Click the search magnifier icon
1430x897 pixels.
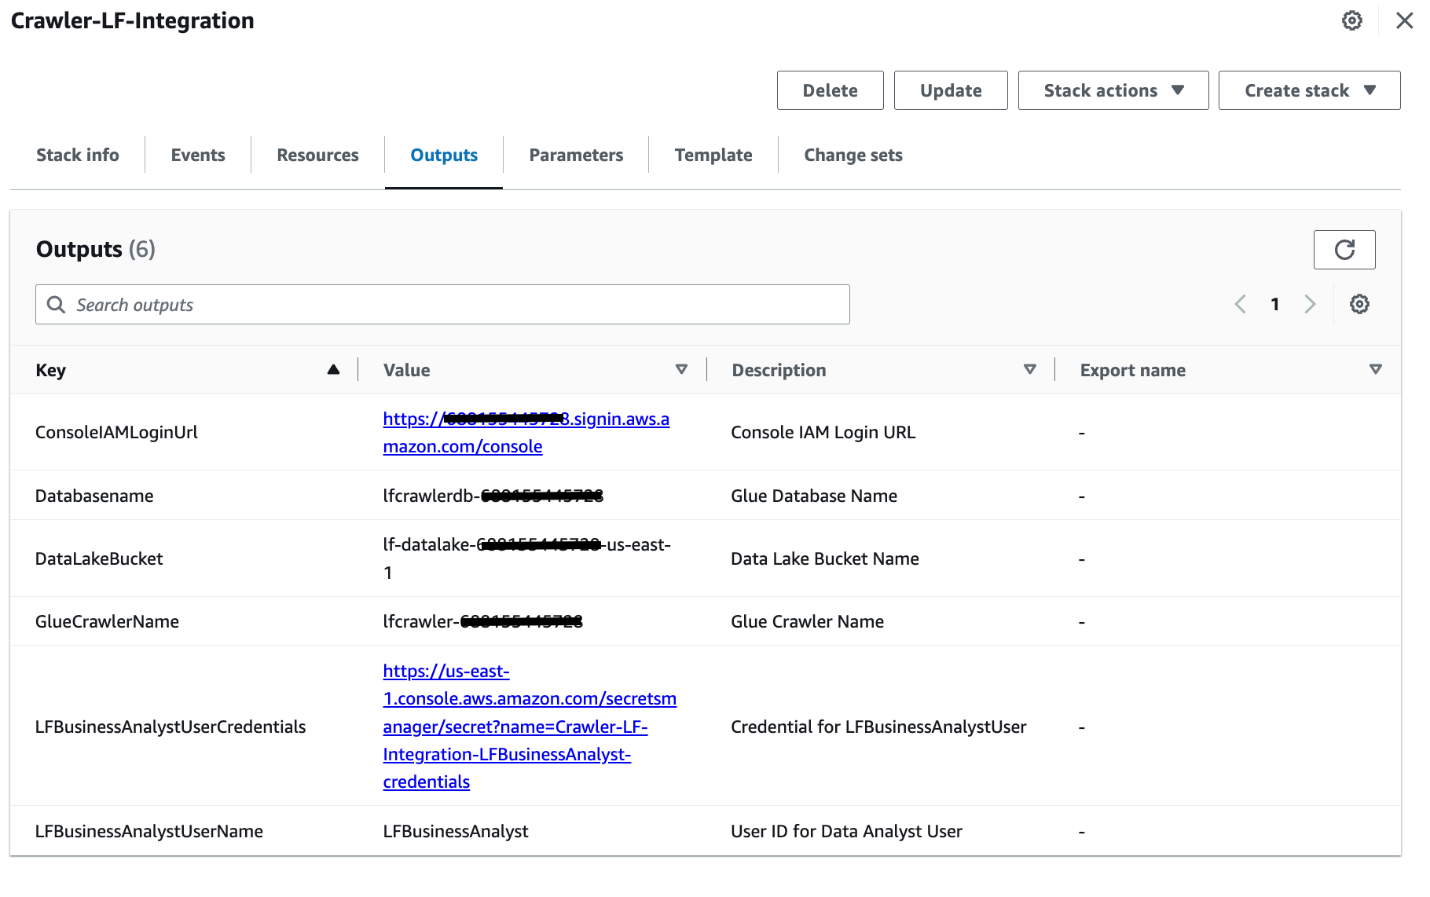point(56,304)
